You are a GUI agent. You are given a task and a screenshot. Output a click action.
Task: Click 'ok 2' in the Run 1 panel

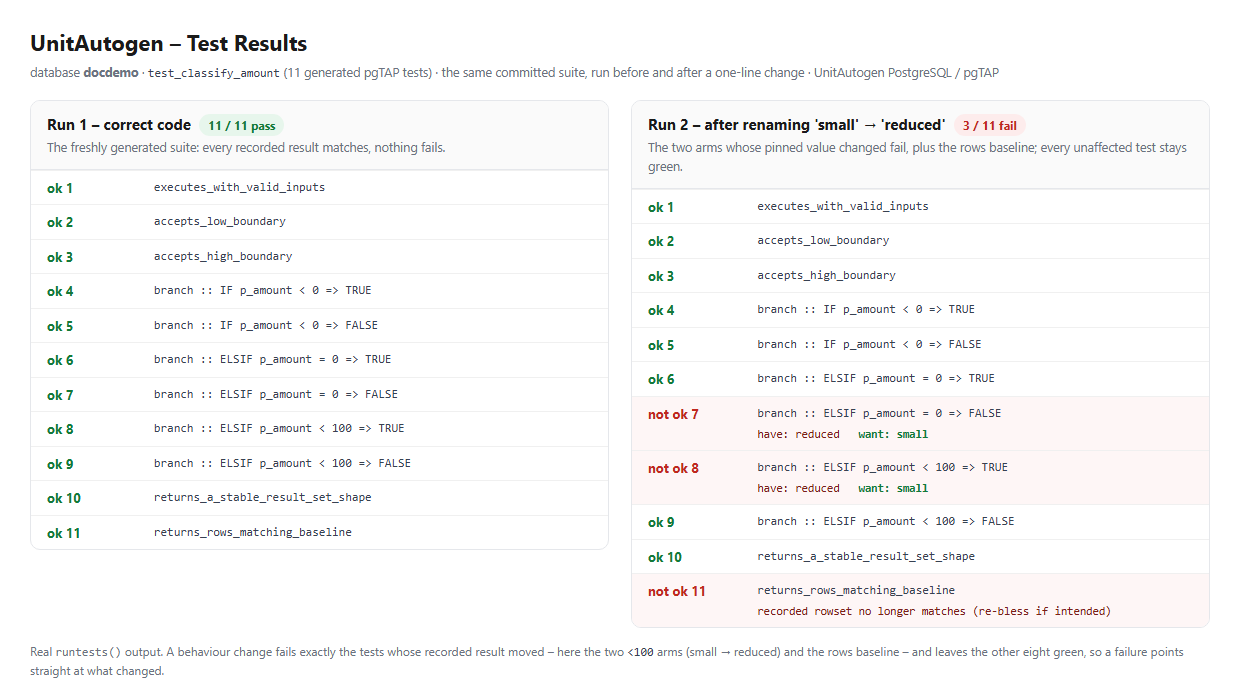coord(60,222)
